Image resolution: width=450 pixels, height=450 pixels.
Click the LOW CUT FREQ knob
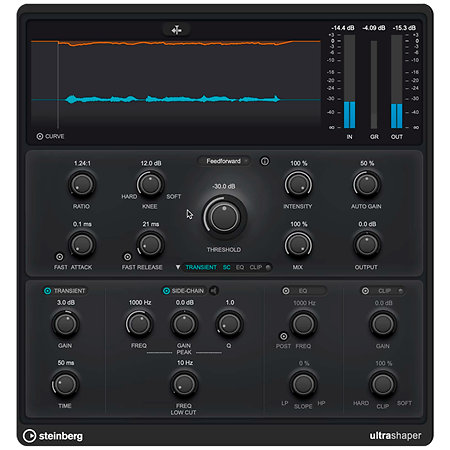pyautogui.click(x=184, y=384)
